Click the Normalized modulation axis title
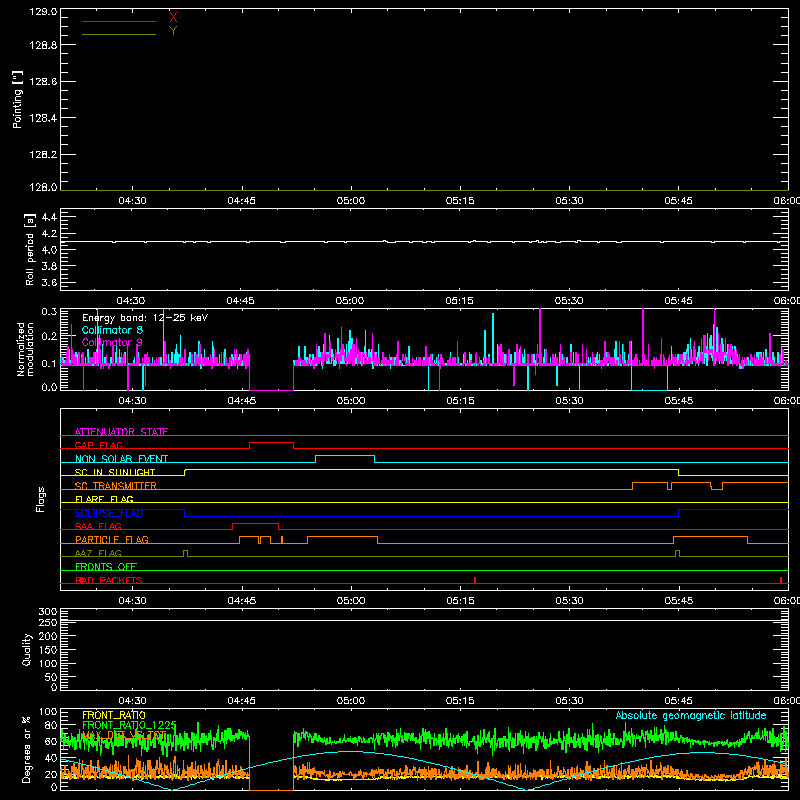The image size is (800, 800). [x=25, y=349]
